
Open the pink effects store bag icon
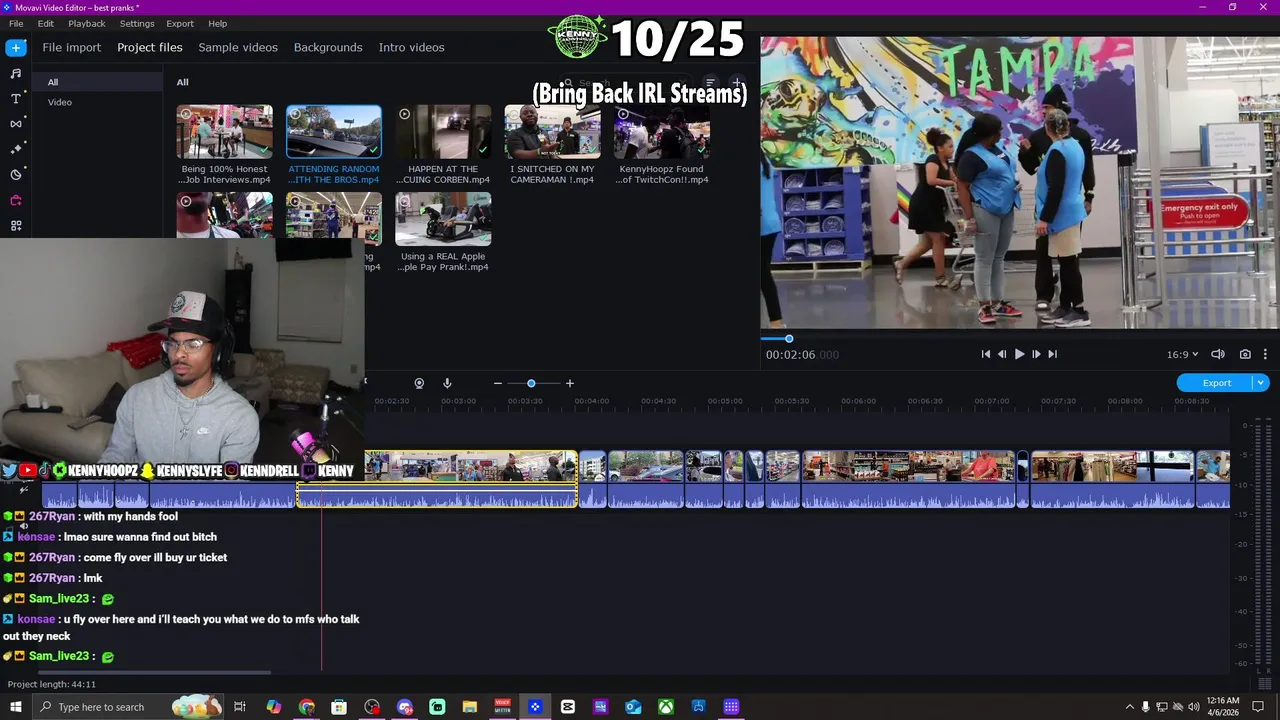(16, 200)
